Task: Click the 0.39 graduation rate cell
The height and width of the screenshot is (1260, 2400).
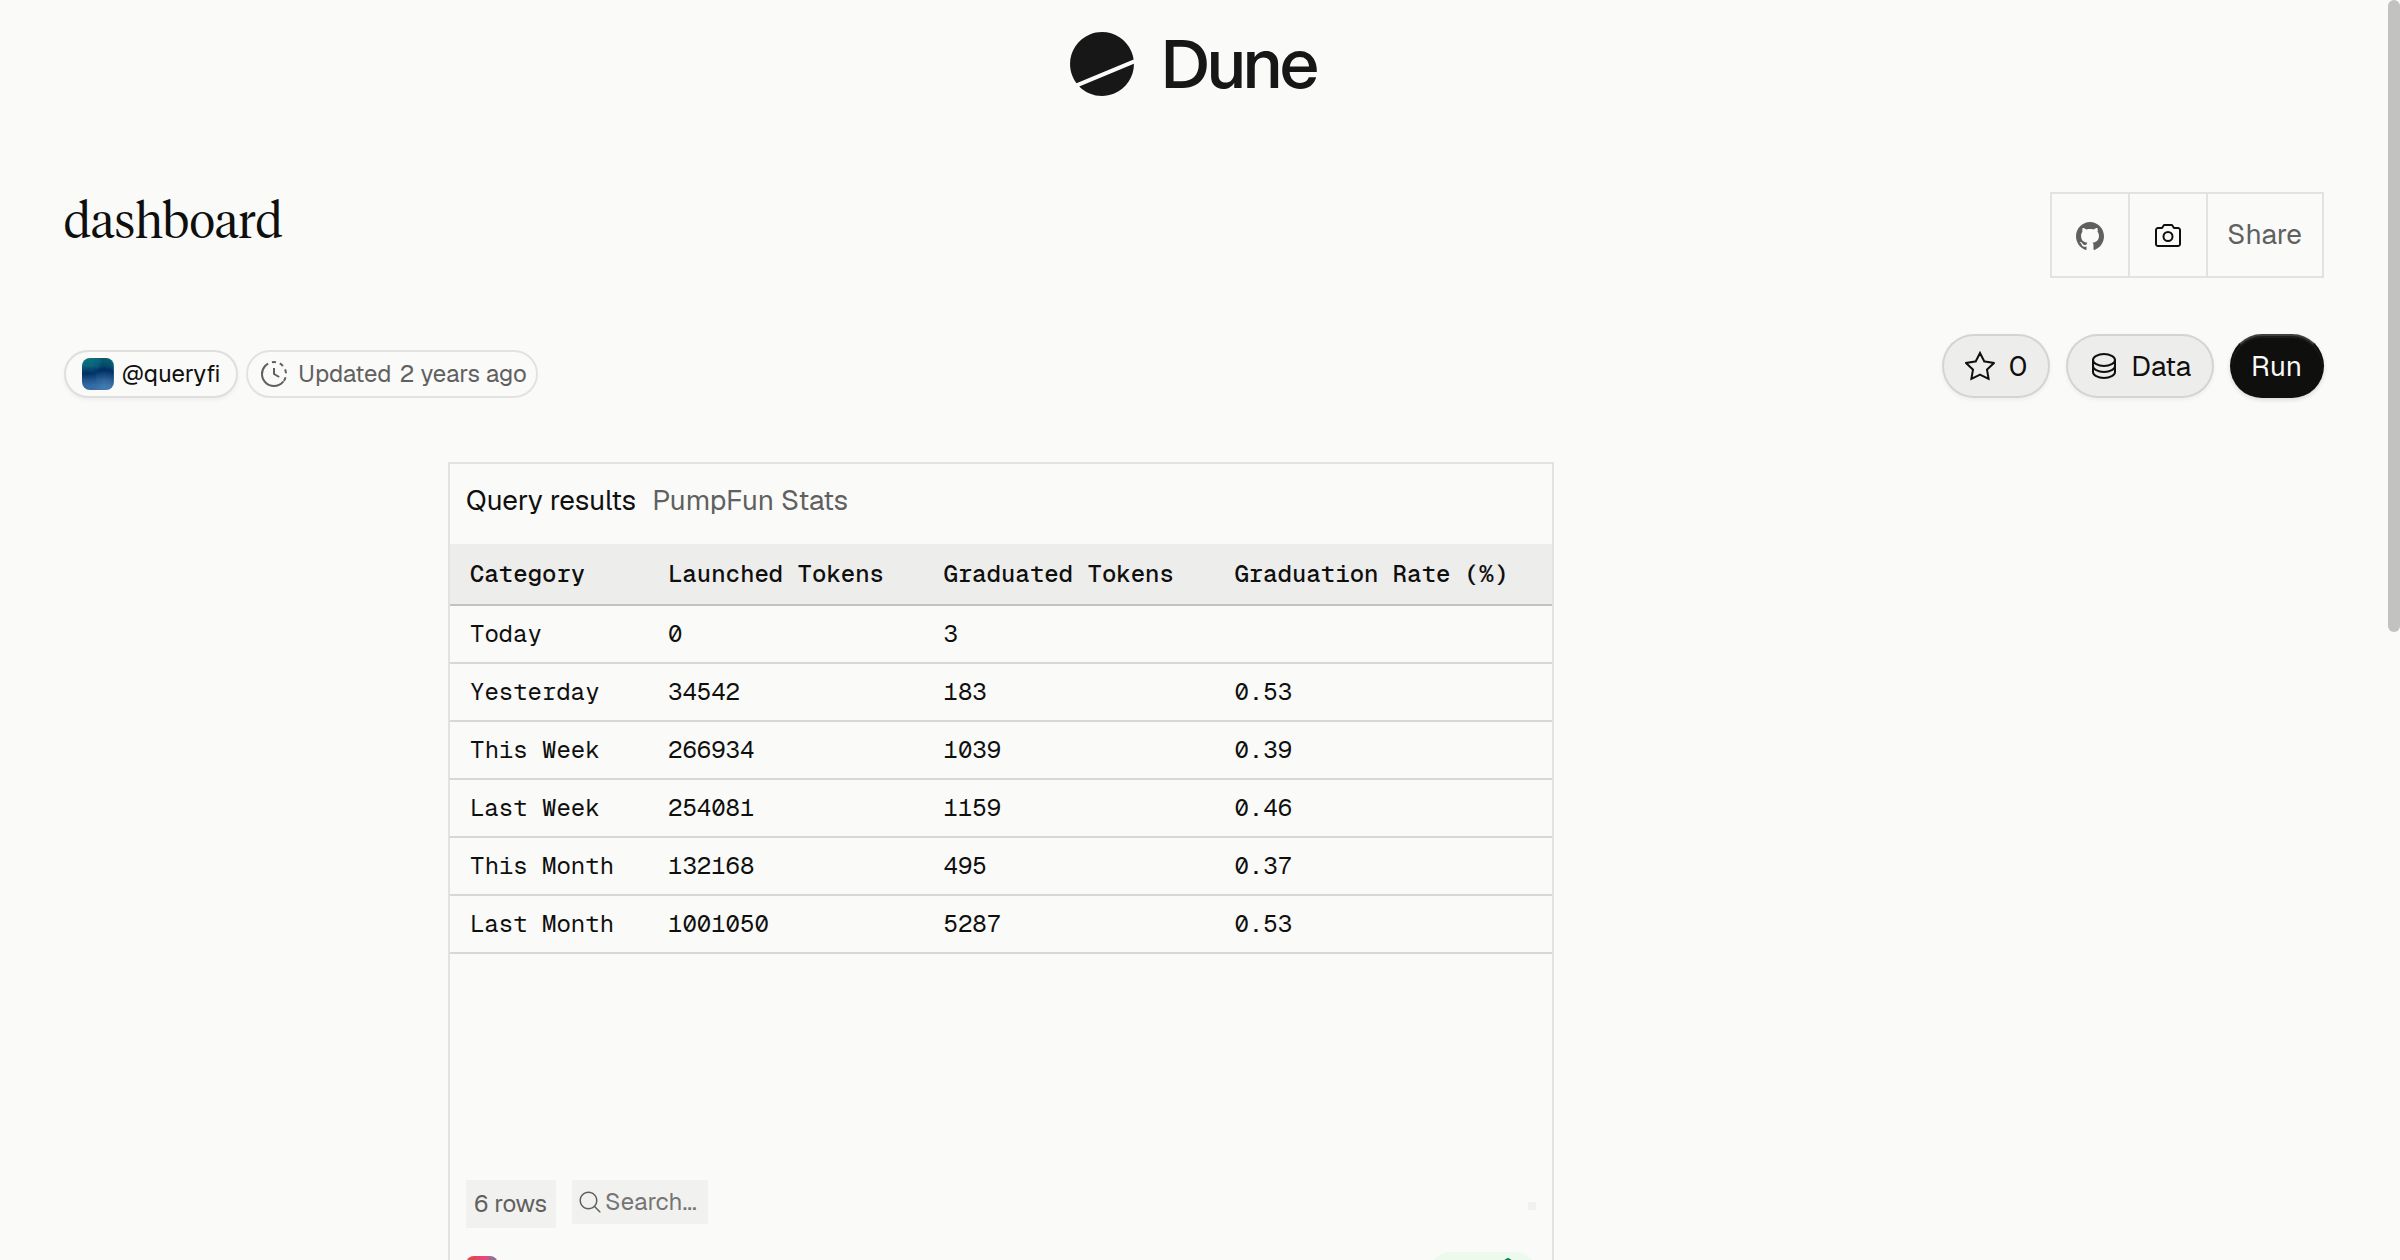Action: (1263, 750)
